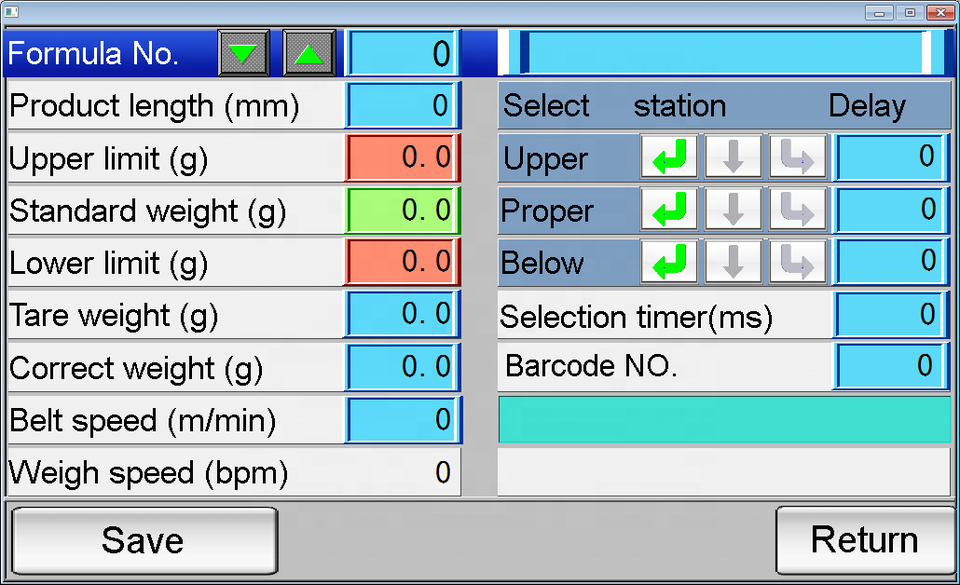The width and height of the screenshot is (960, 585).
Task: Edit the Upper delay value
Action: pos(891,157)
